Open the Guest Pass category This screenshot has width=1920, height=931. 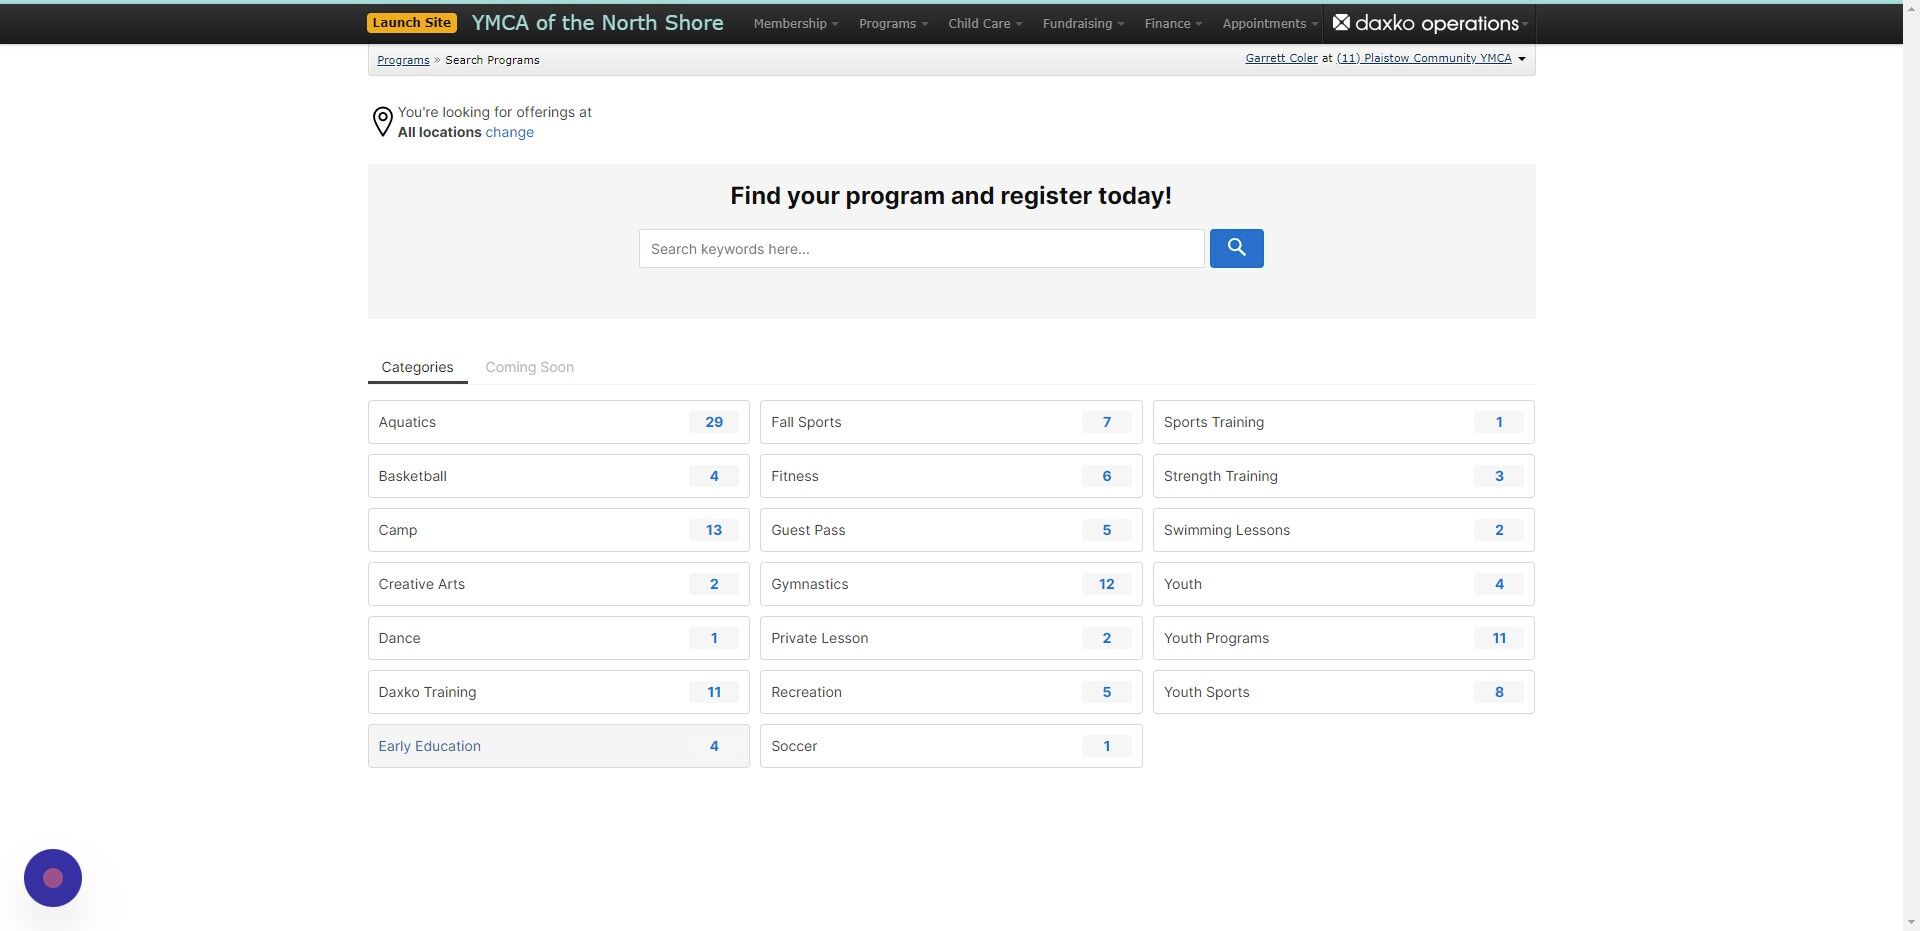click(x=951, y=530)
